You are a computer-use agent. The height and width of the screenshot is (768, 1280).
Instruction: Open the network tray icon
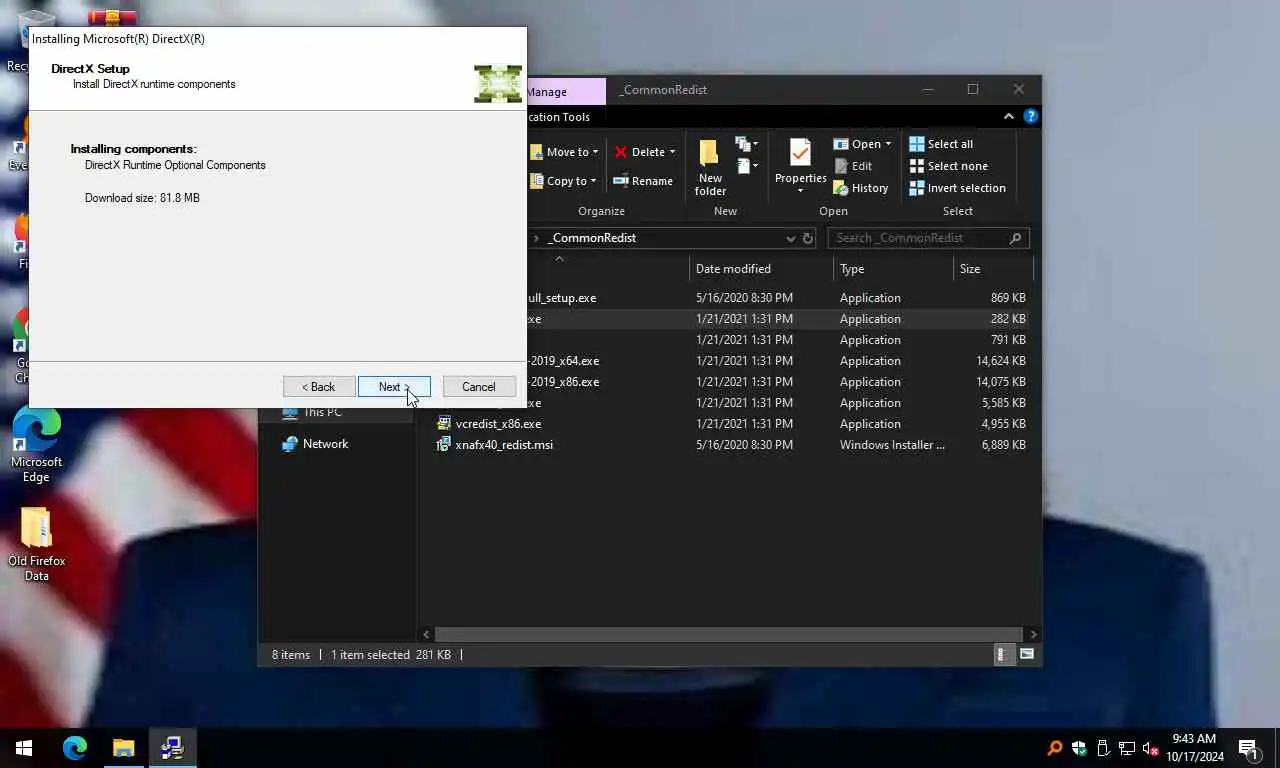point(1127,748)
